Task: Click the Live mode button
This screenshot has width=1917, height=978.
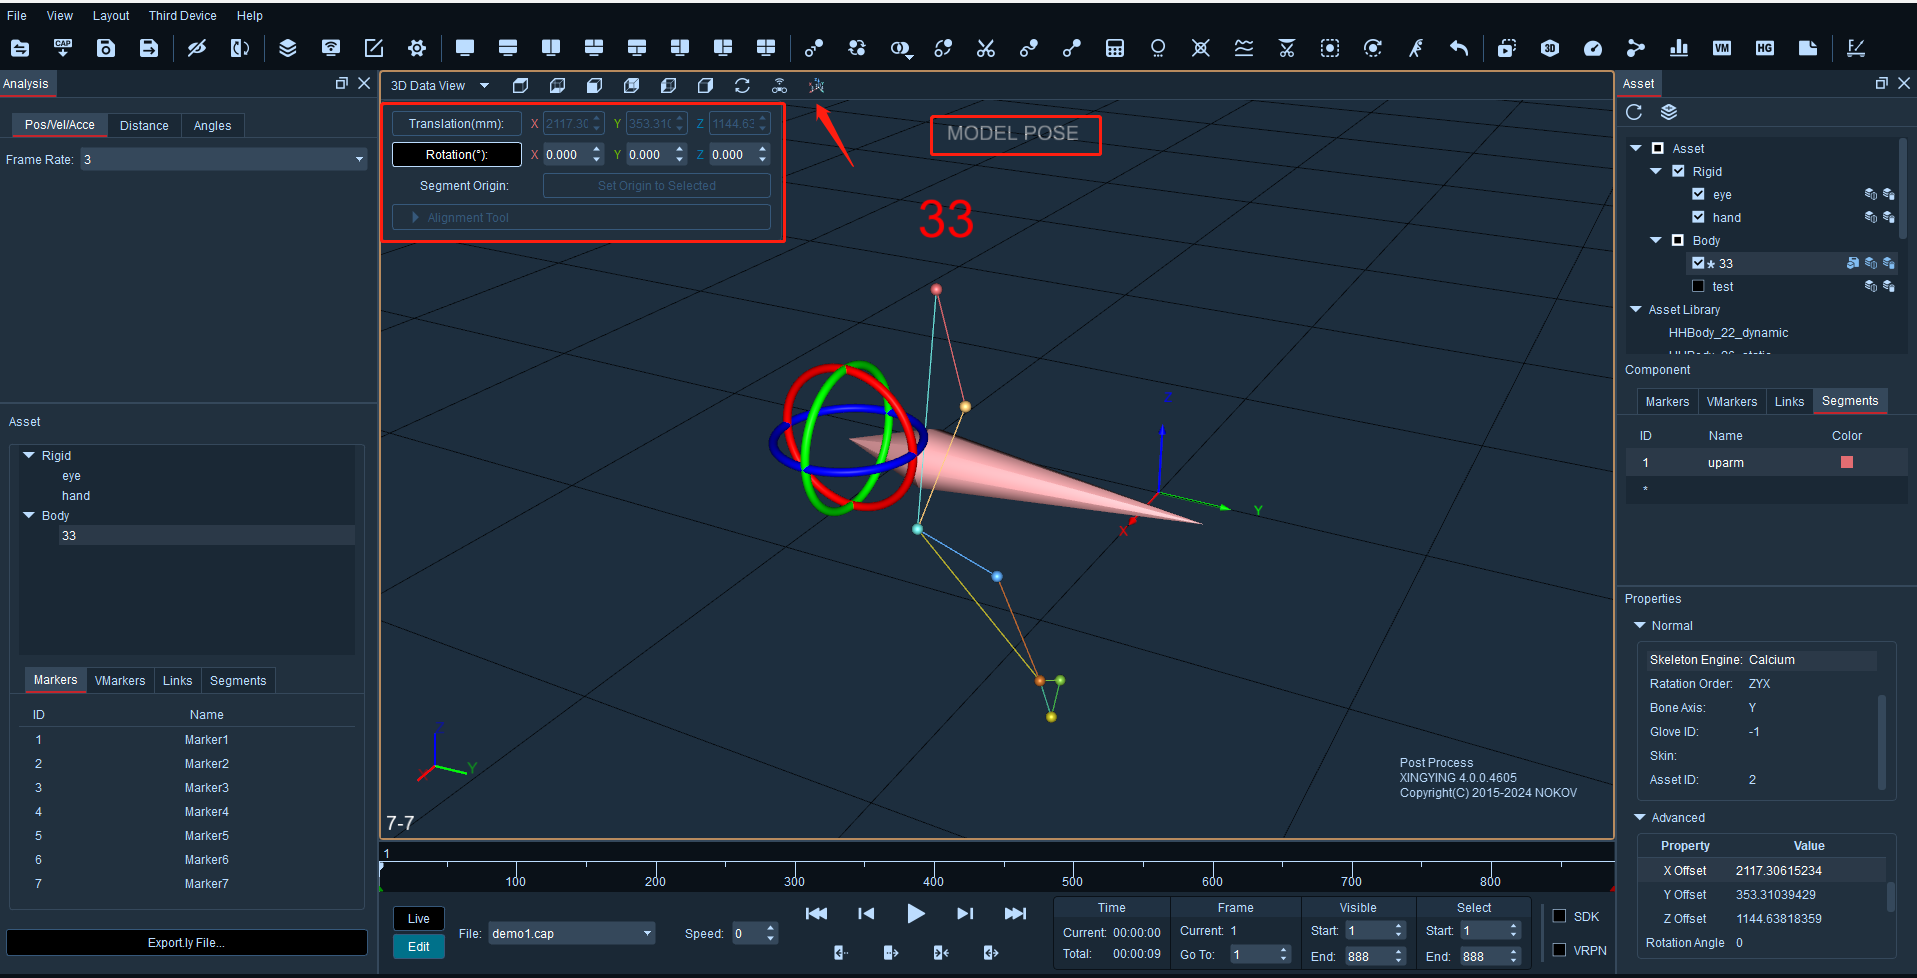Action: pos(419,919)
